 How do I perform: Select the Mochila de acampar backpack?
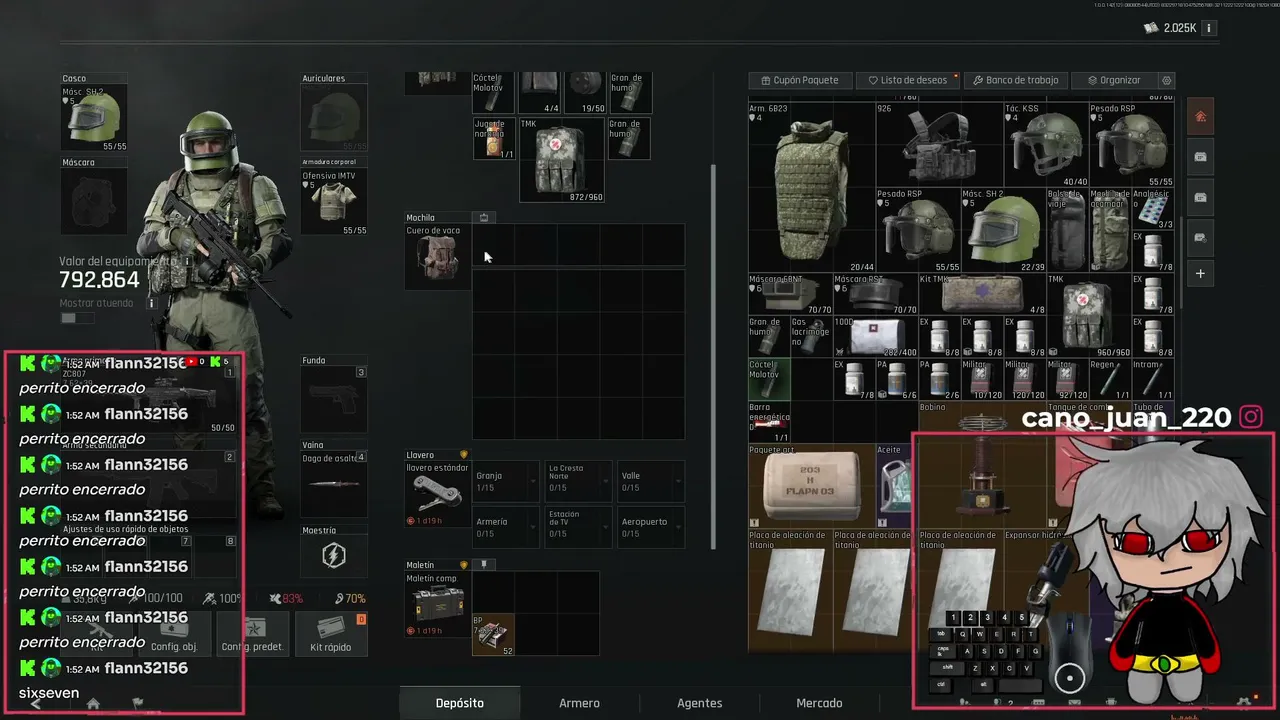[1109, 230]
